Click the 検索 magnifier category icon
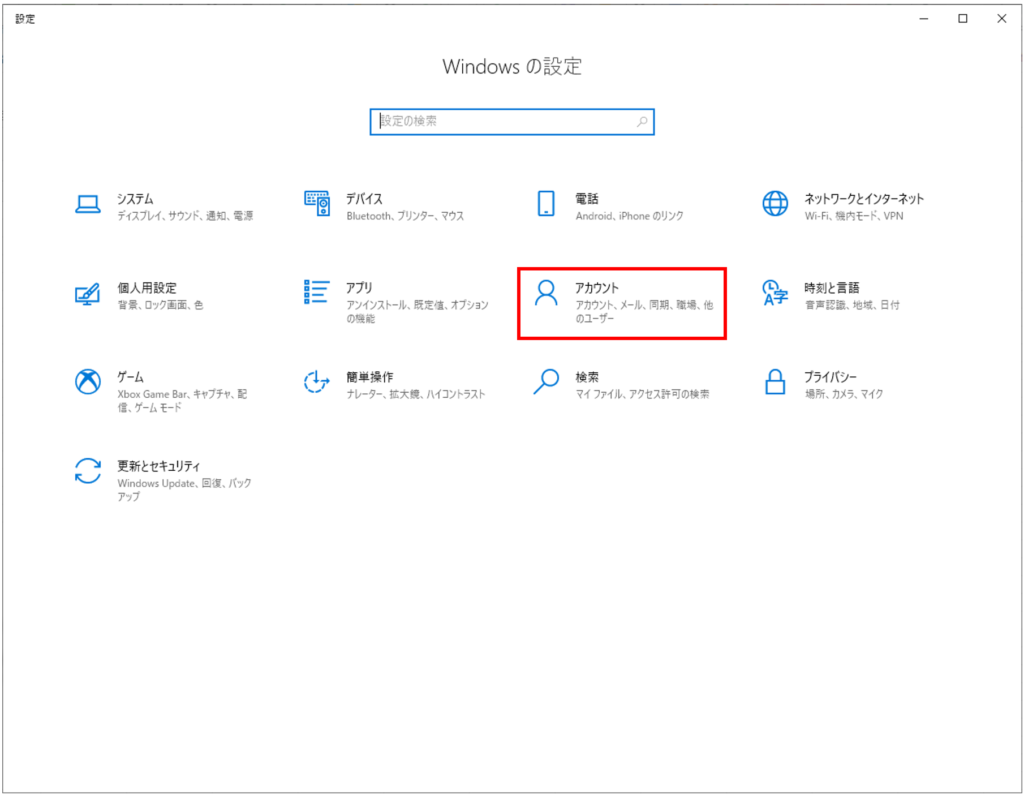 546,381
